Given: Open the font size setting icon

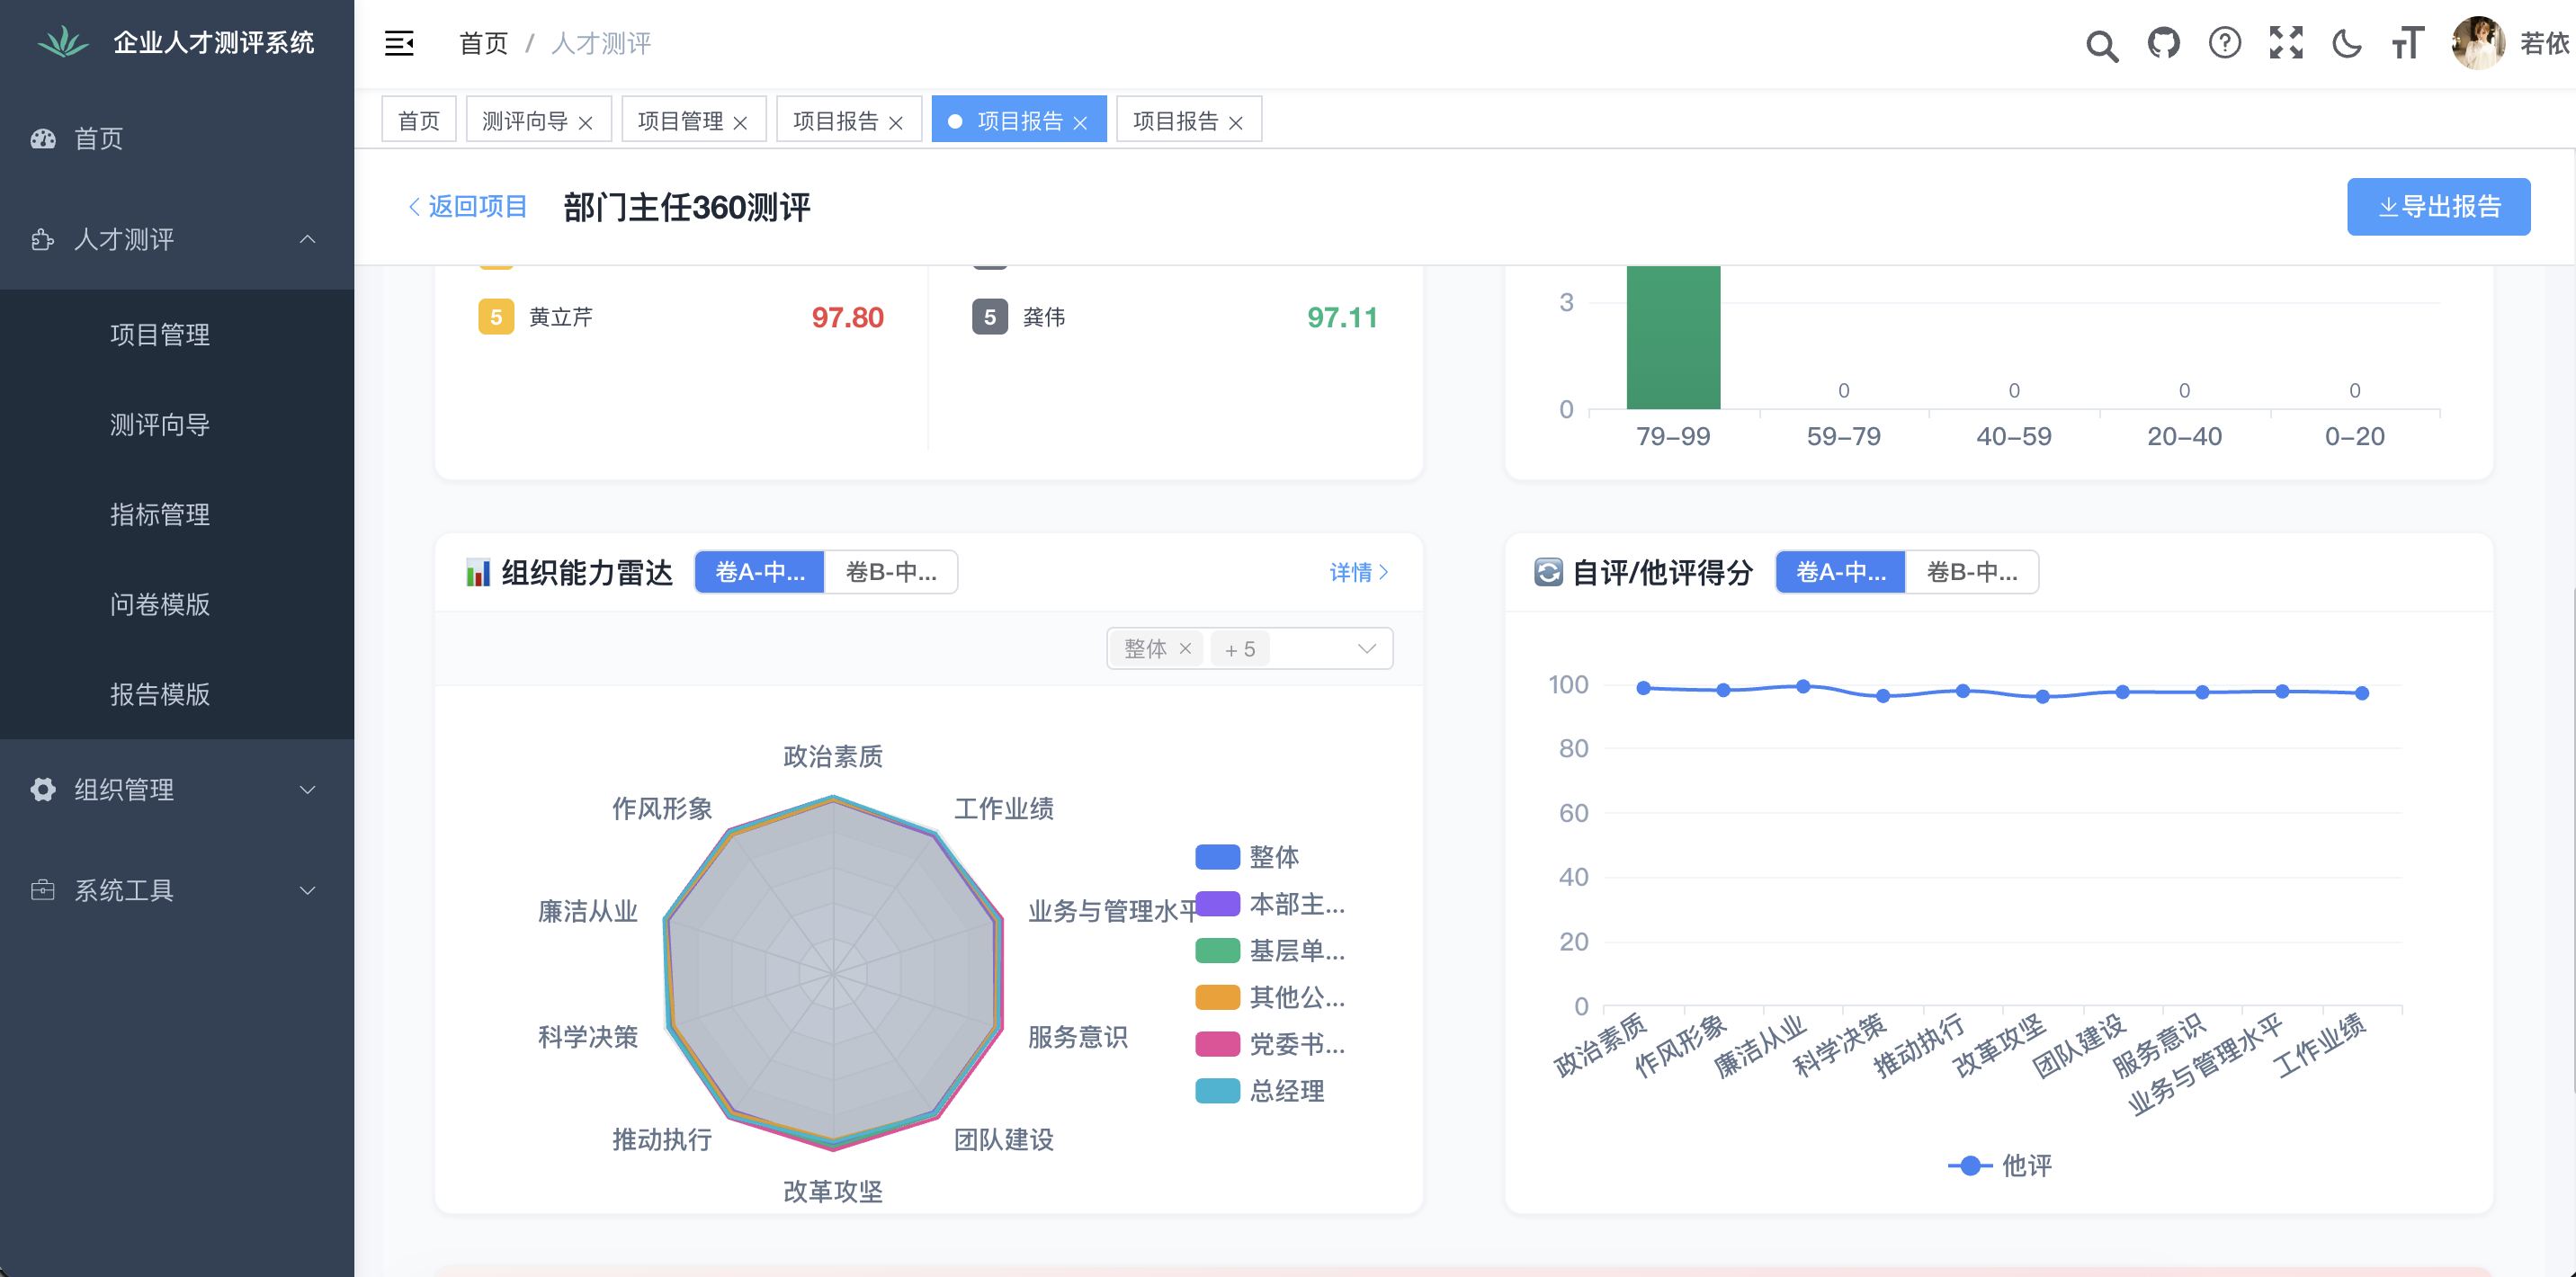Looking at the screenshot, I should 2407,43.
